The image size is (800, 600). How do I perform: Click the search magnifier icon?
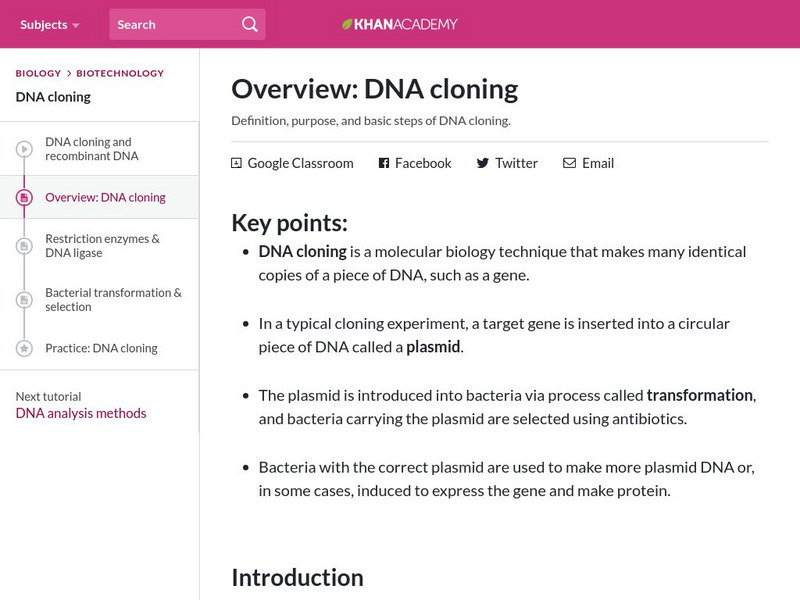(249, 24)
